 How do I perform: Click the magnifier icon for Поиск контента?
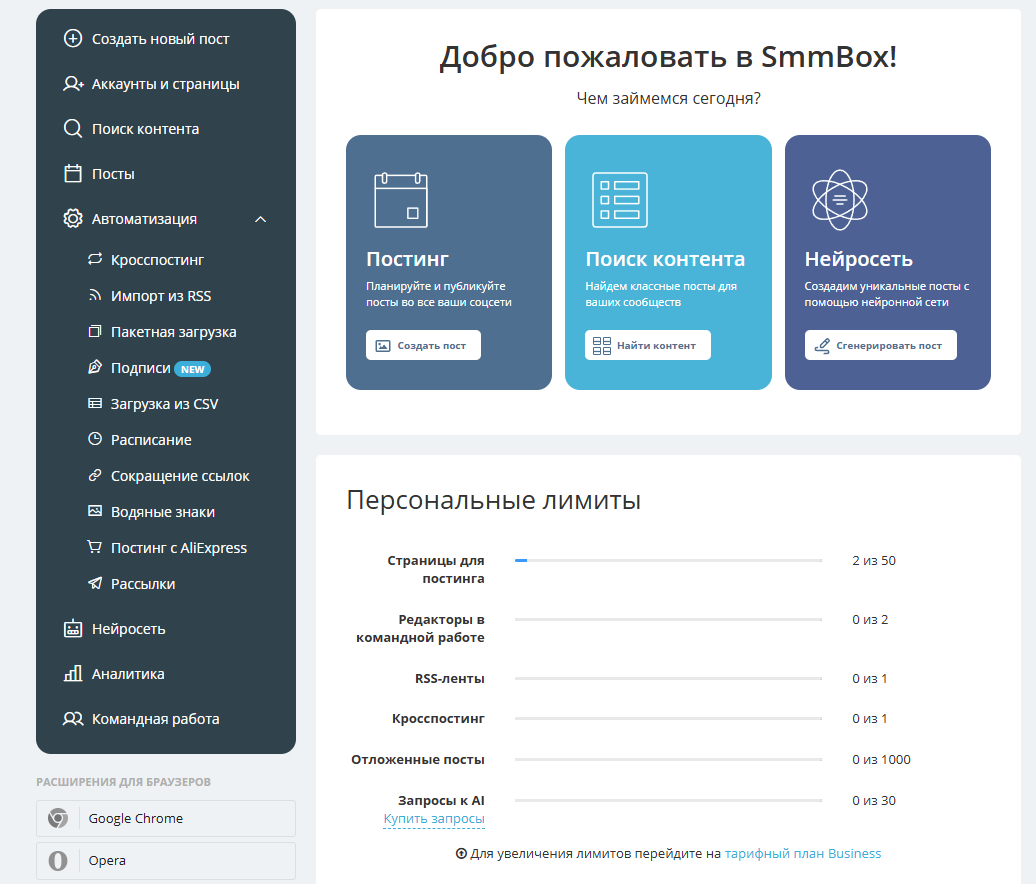(x=73, y=129)
